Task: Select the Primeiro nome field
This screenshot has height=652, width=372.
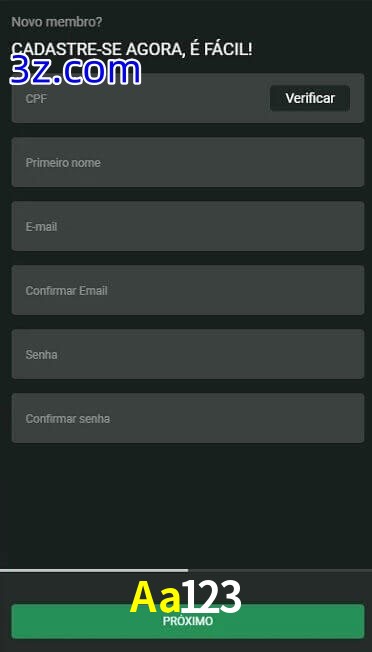Action: (x=188, y=162)
